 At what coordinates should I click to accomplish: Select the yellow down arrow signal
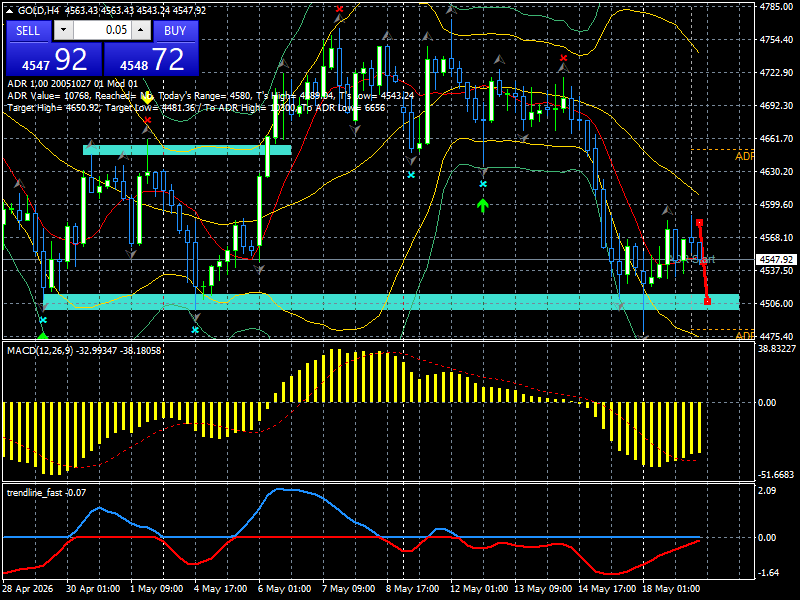pyautogui.click(x=147, y=96)
